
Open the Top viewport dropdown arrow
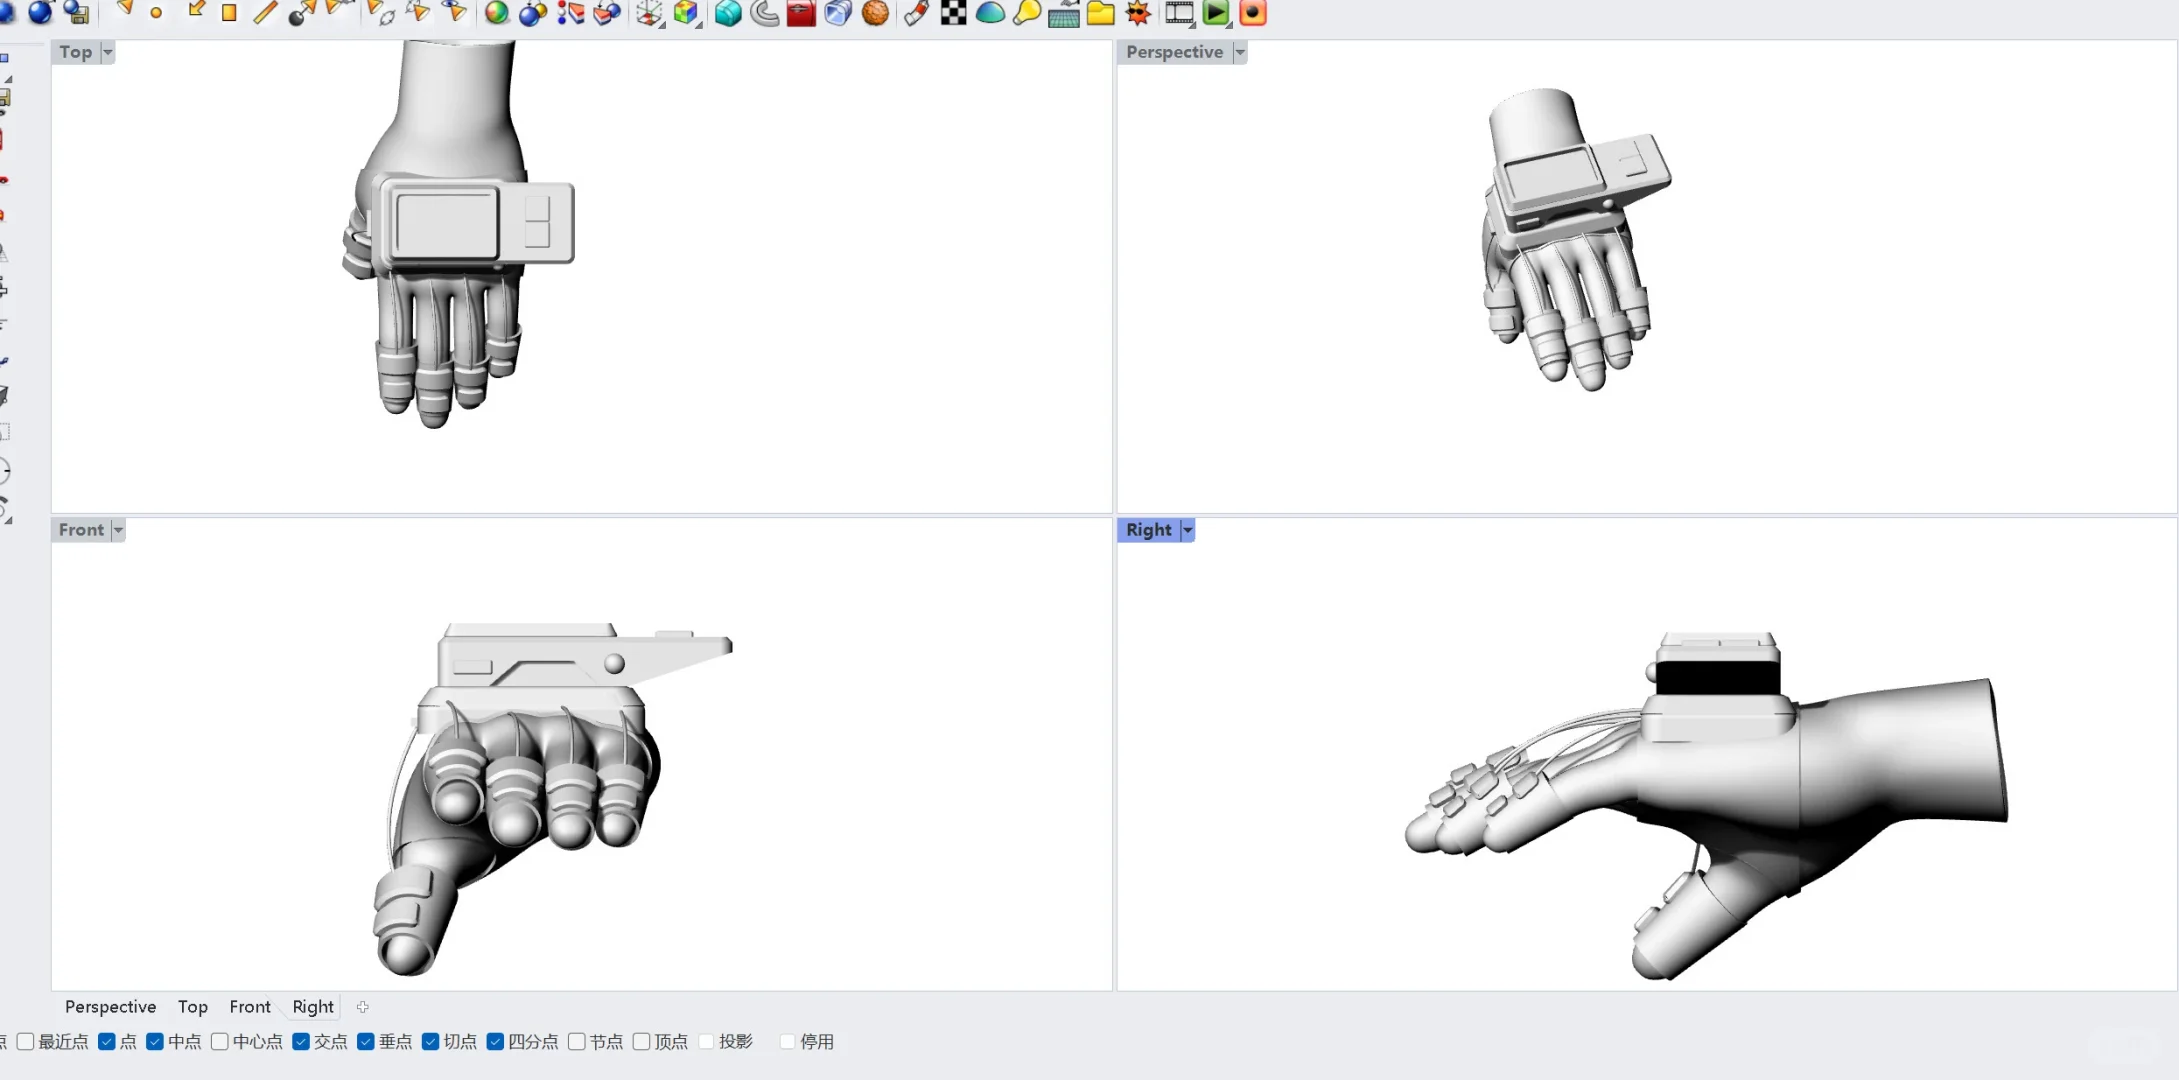108,52
